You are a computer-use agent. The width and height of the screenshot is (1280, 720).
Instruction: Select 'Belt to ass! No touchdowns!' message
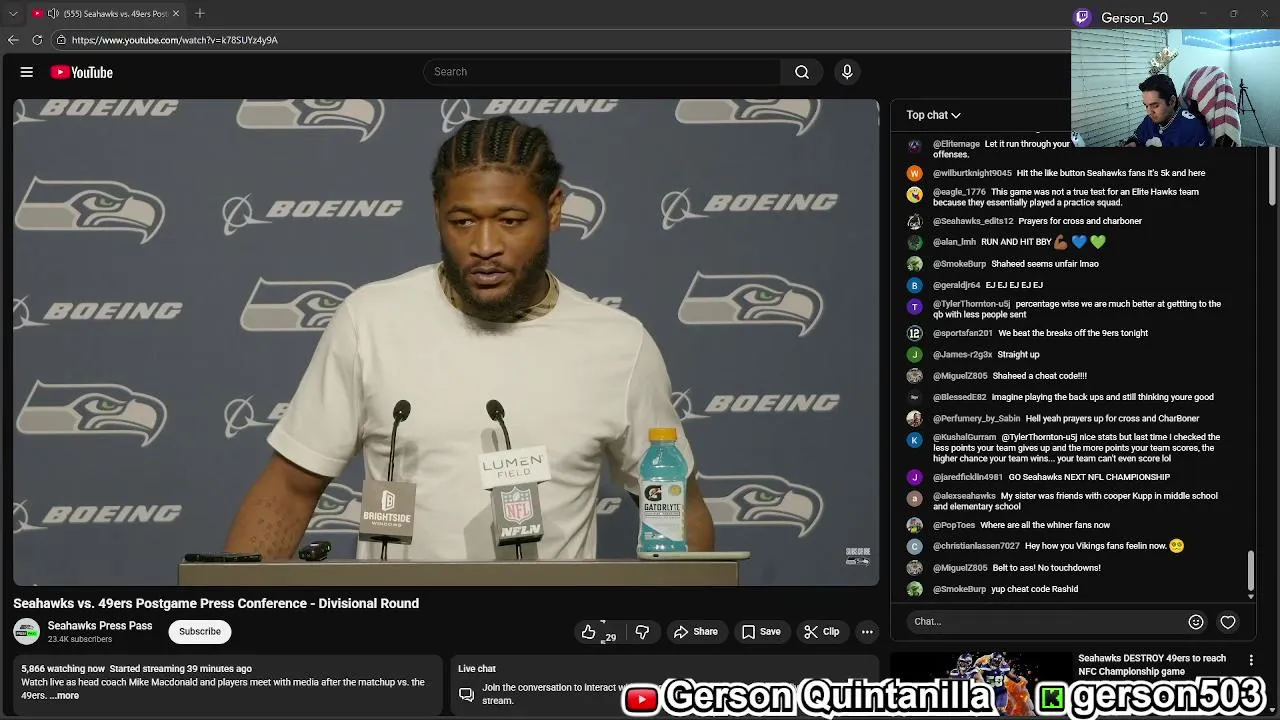(1046, 568)
